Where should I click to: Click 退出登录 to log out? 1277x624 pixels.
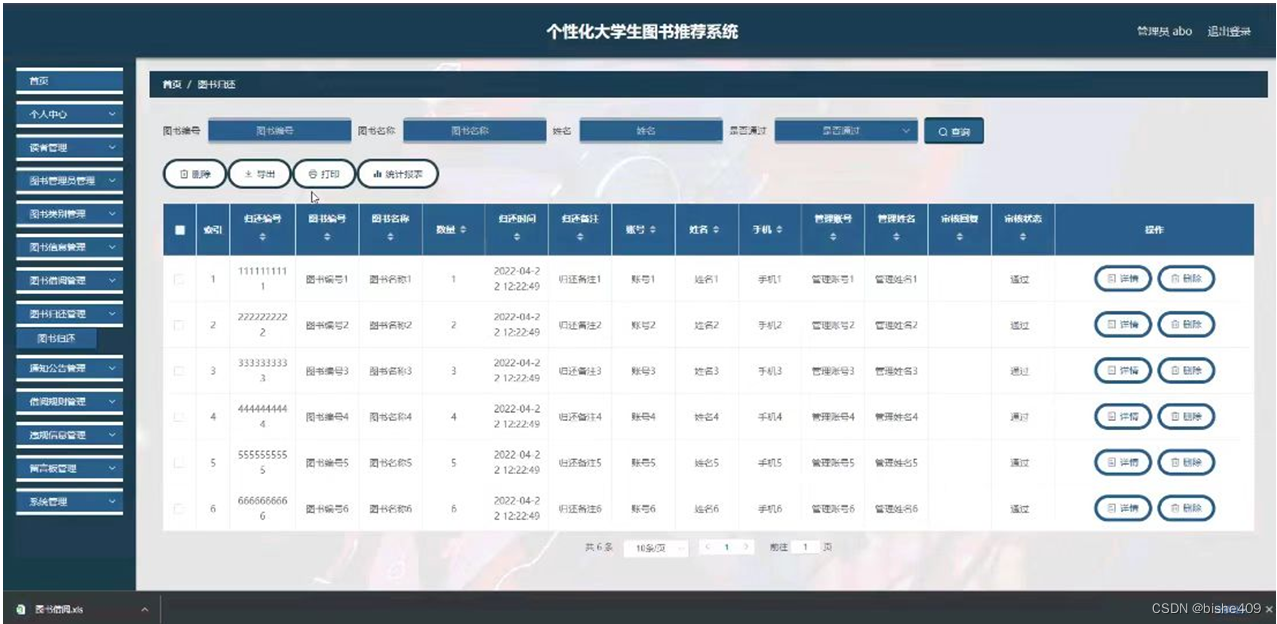point(1229,31)
